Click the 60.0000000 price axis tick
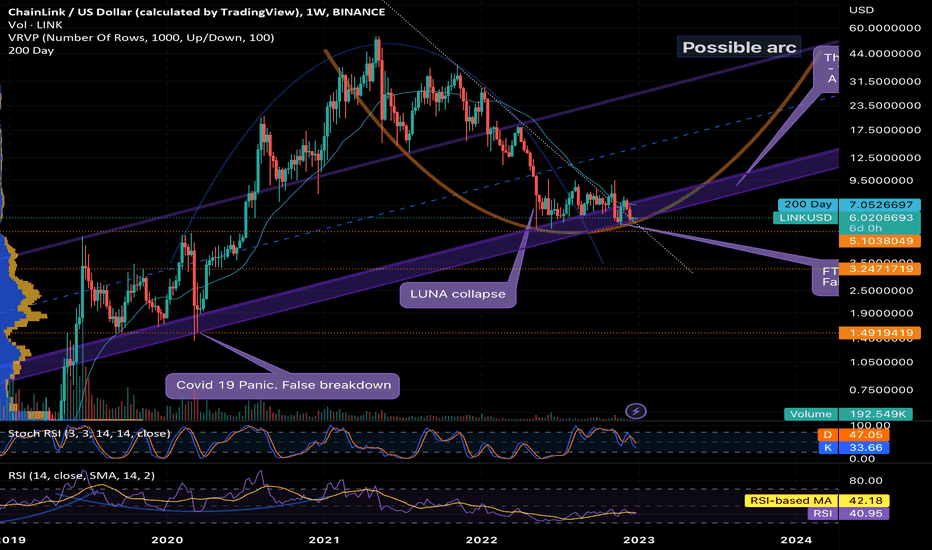This screenshot has height=550, width=932. coord(885,28)
